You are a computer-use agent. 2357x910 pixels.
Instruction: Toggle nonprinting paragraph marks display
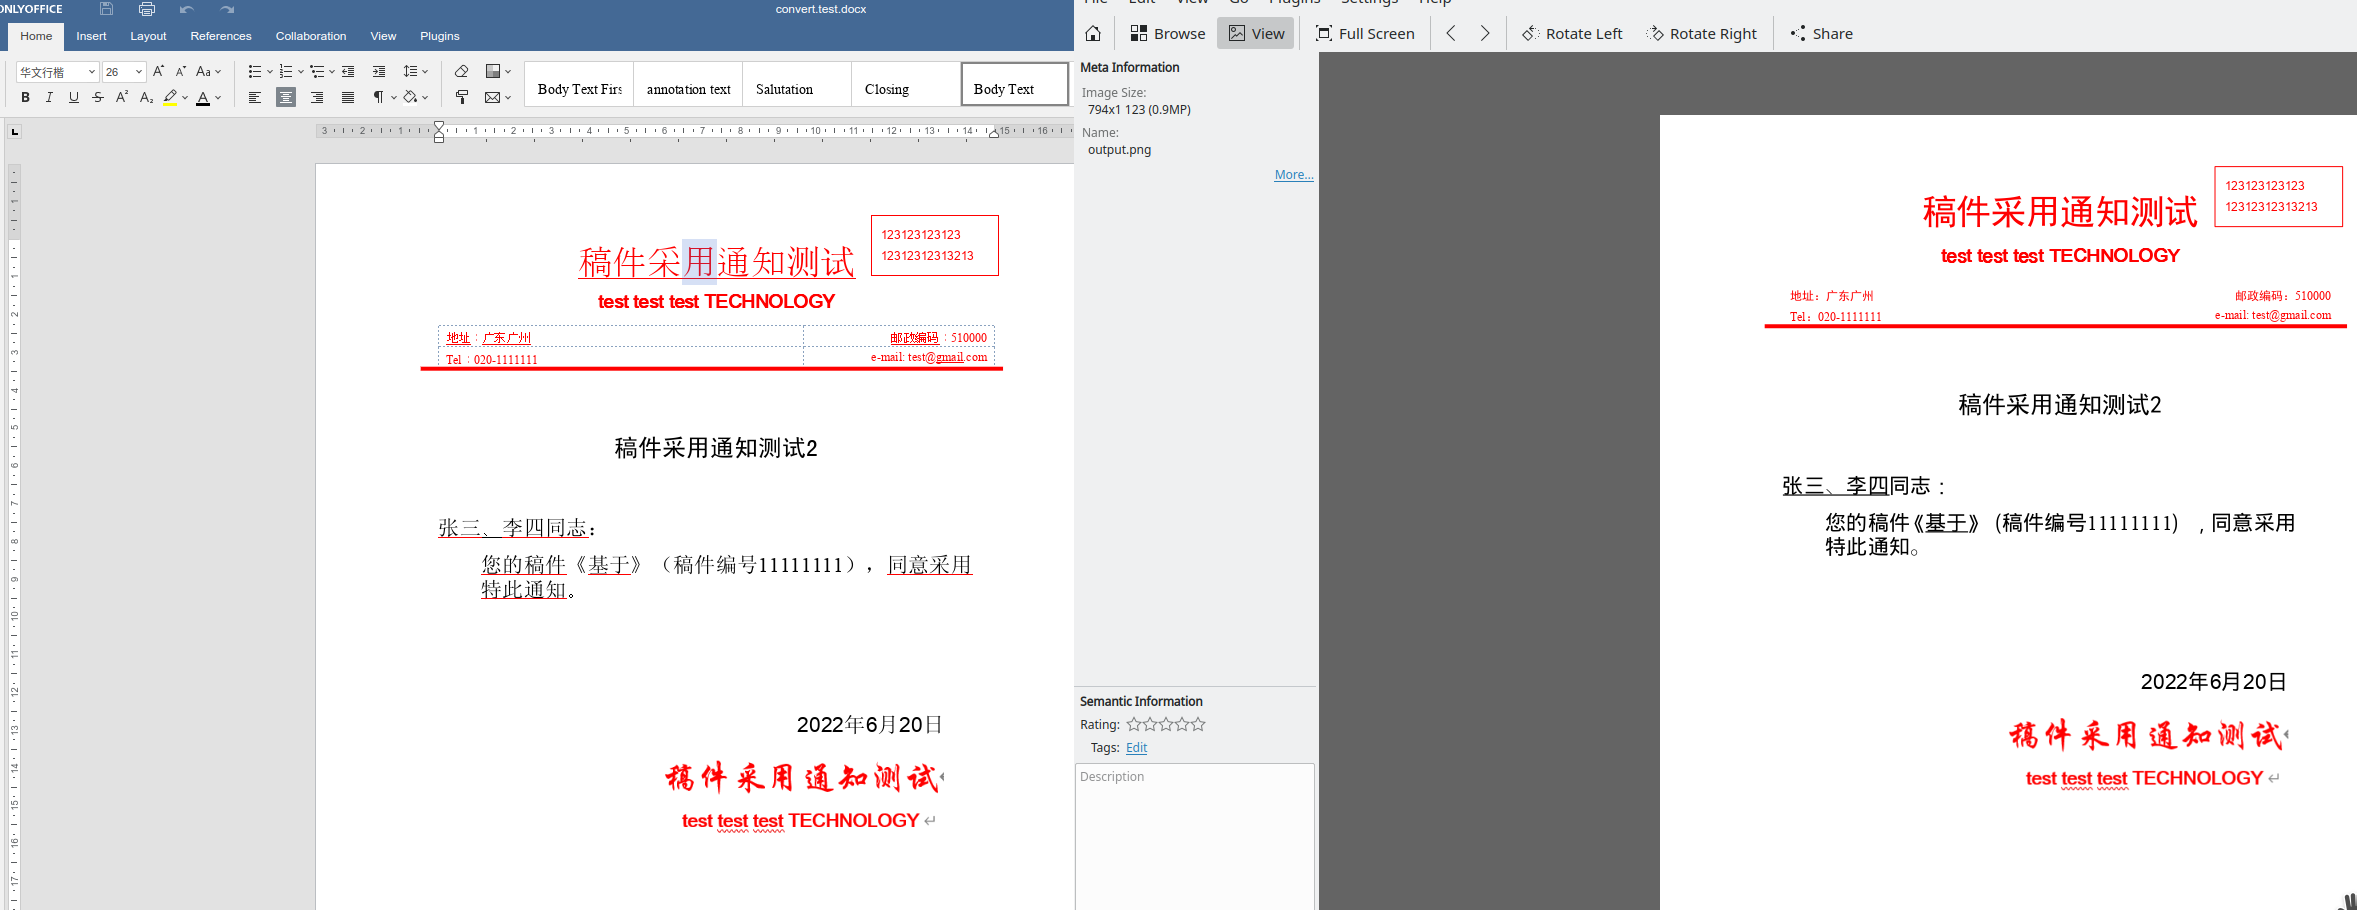(x=379, y=97)
